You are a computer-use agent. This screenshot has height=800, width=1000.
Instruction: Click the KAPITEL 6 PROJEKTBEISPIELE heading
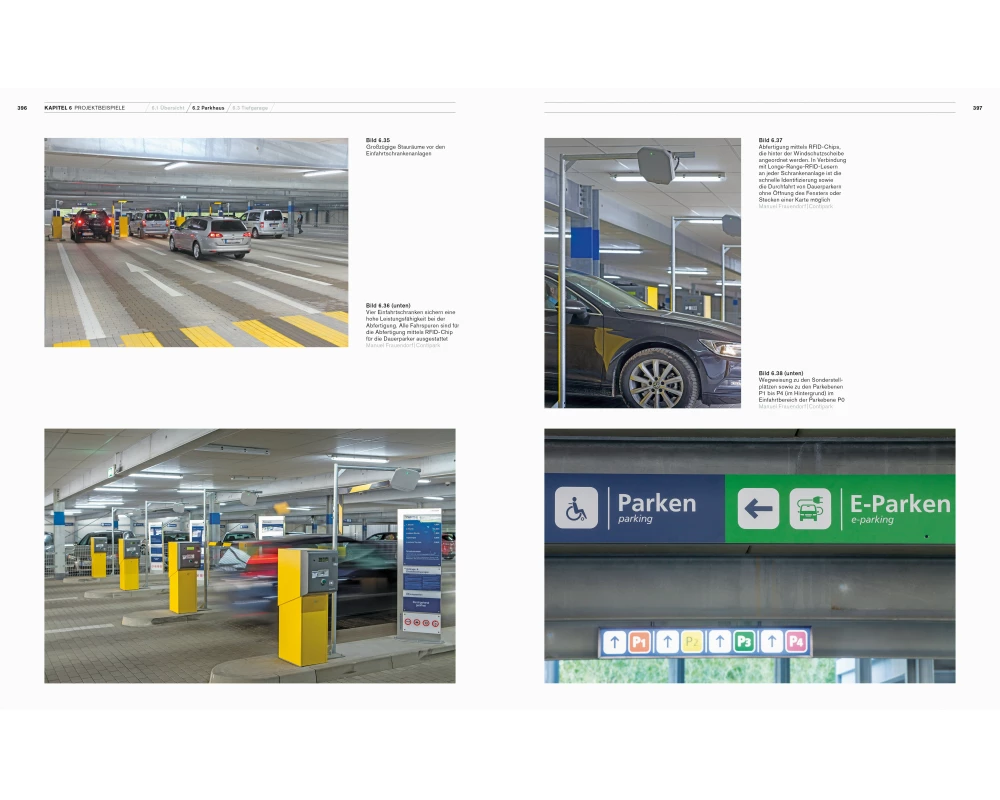coord(85,107)
